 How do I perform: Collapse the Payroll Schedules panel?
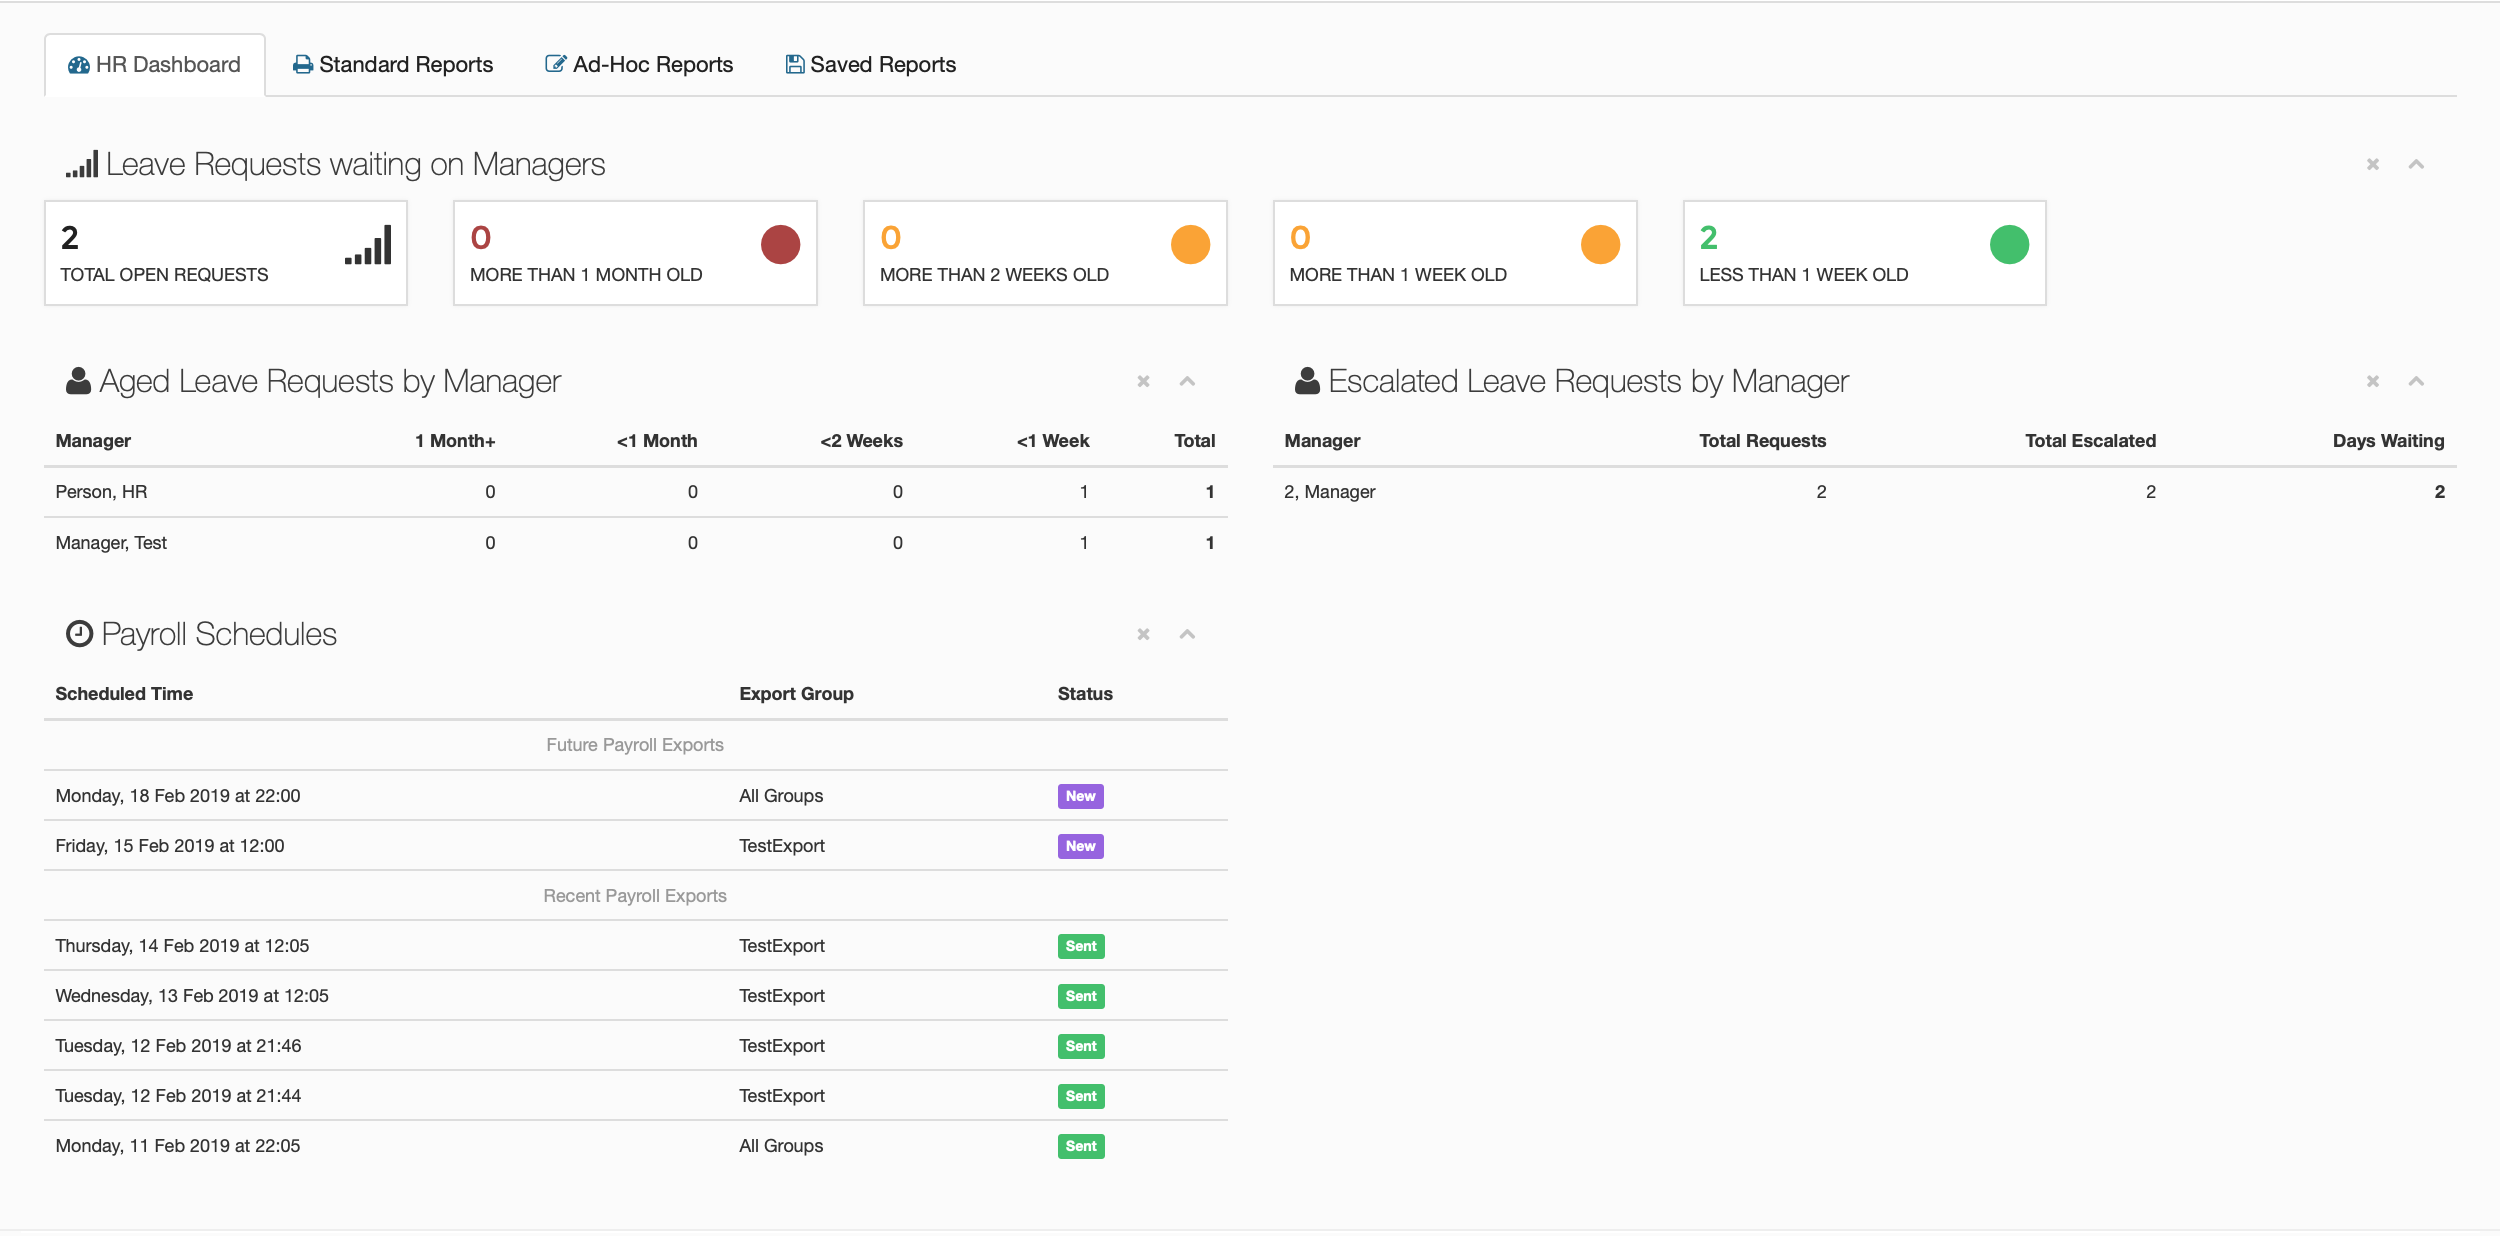1187,634
